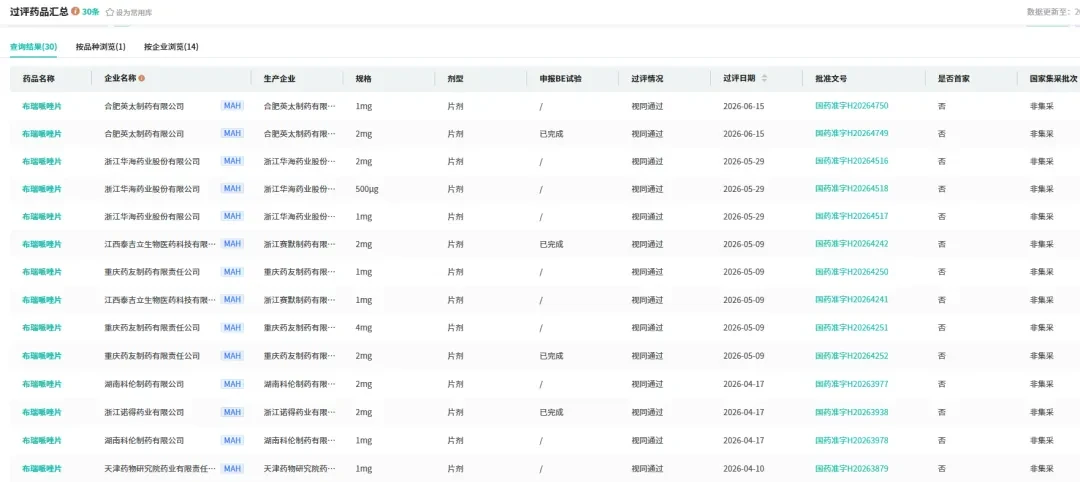Open approval link 国药准字H20263879
Viewport: 1080px width, 482px height.
click(x=851, y=469)
